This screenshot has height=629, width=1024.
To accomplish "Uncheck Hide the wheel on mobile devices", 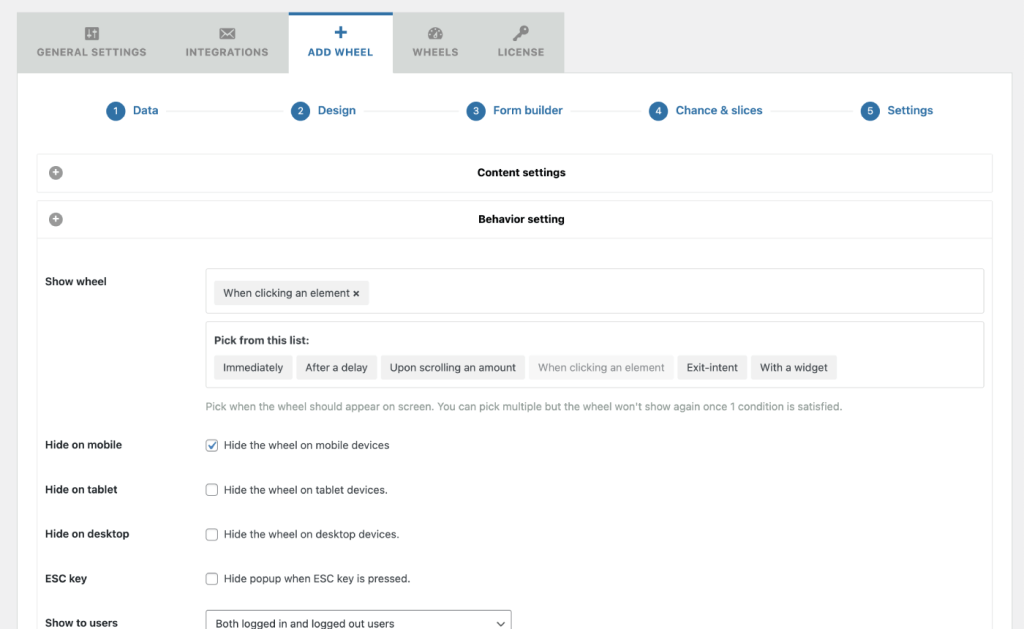I will click(211, 444).
